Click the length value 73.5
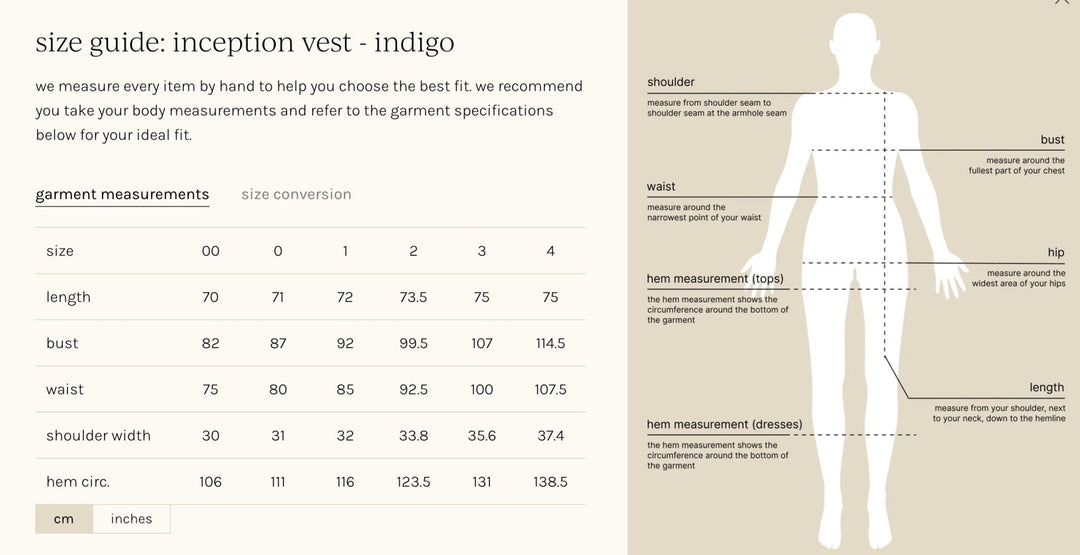Viewport: 1080px width, 555px height. pos(413,297)
